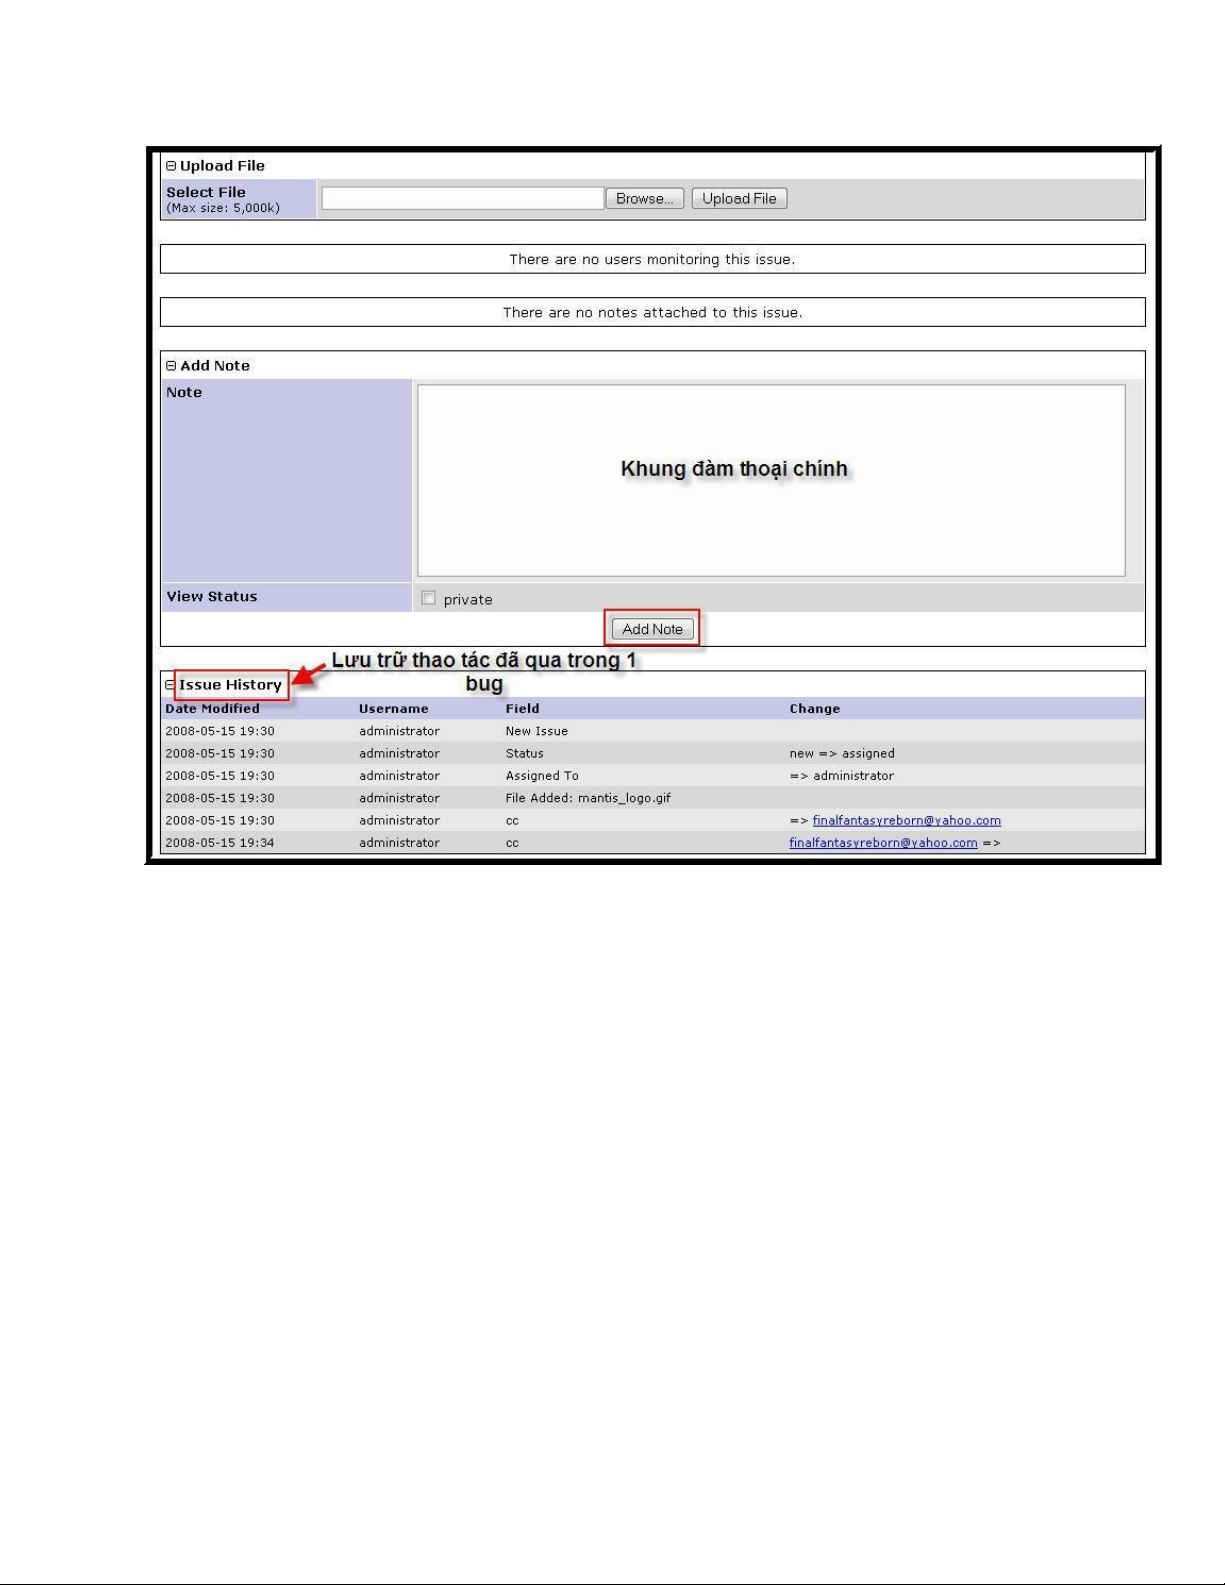Focus the Note text area

tap(770, 481)
